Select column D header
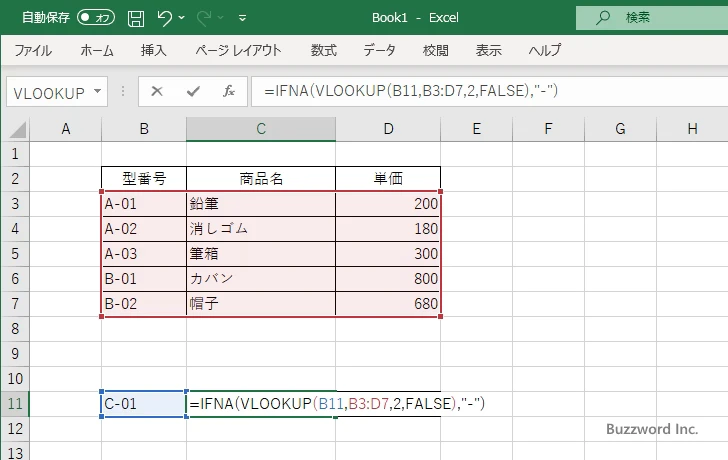 [388, 129]
